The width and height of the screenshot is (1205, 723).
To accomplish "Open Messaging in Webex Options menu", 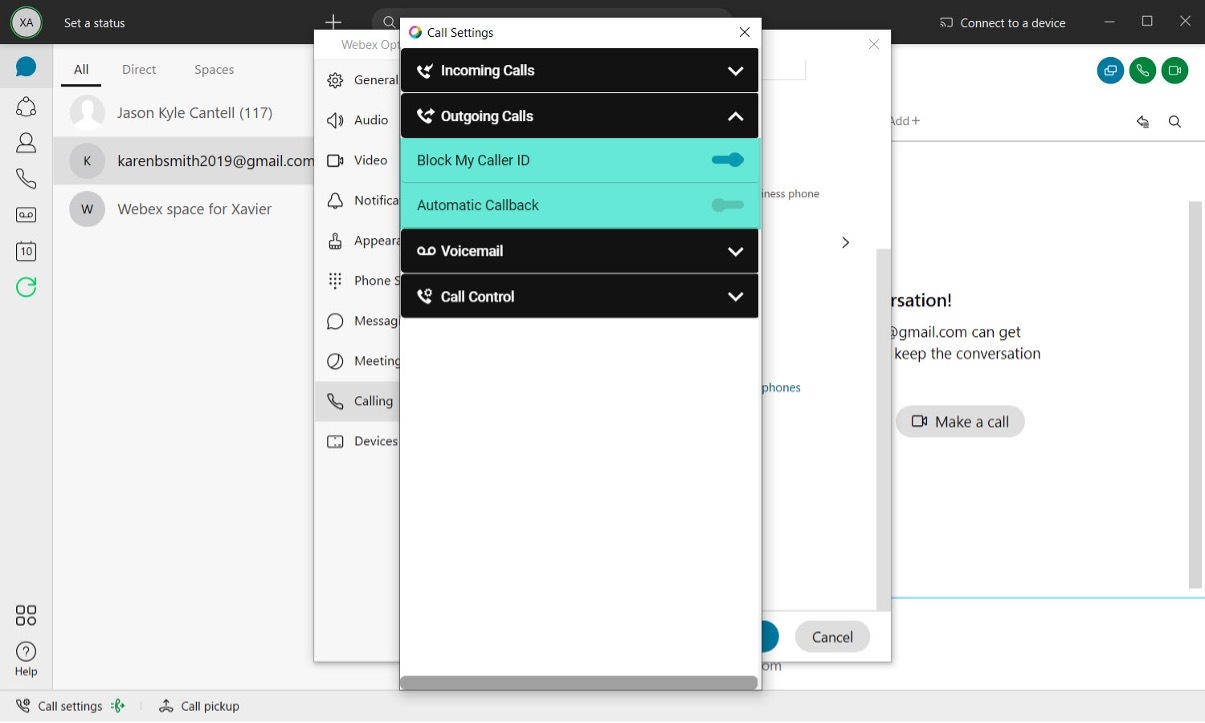I will (x=357, y=321).
